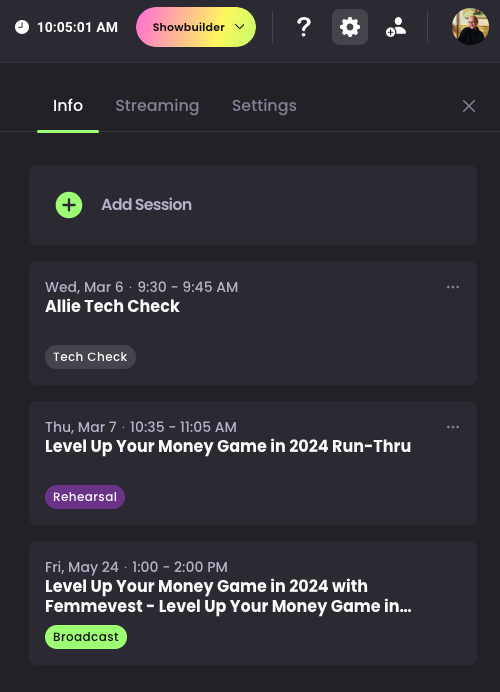Open the settings gear icon
Viewport: 500px width, 692px height.
350,27
